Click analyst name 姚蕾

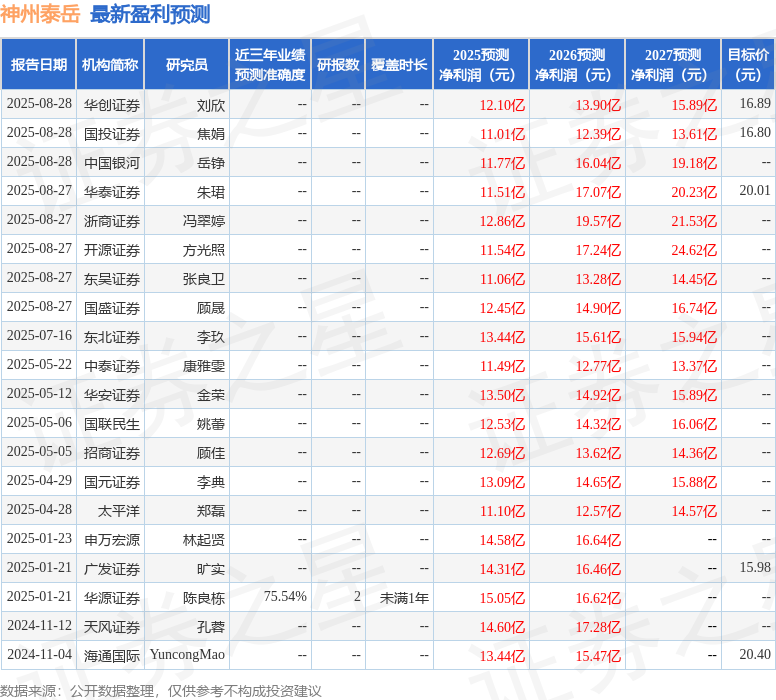[x=211, y=424]
